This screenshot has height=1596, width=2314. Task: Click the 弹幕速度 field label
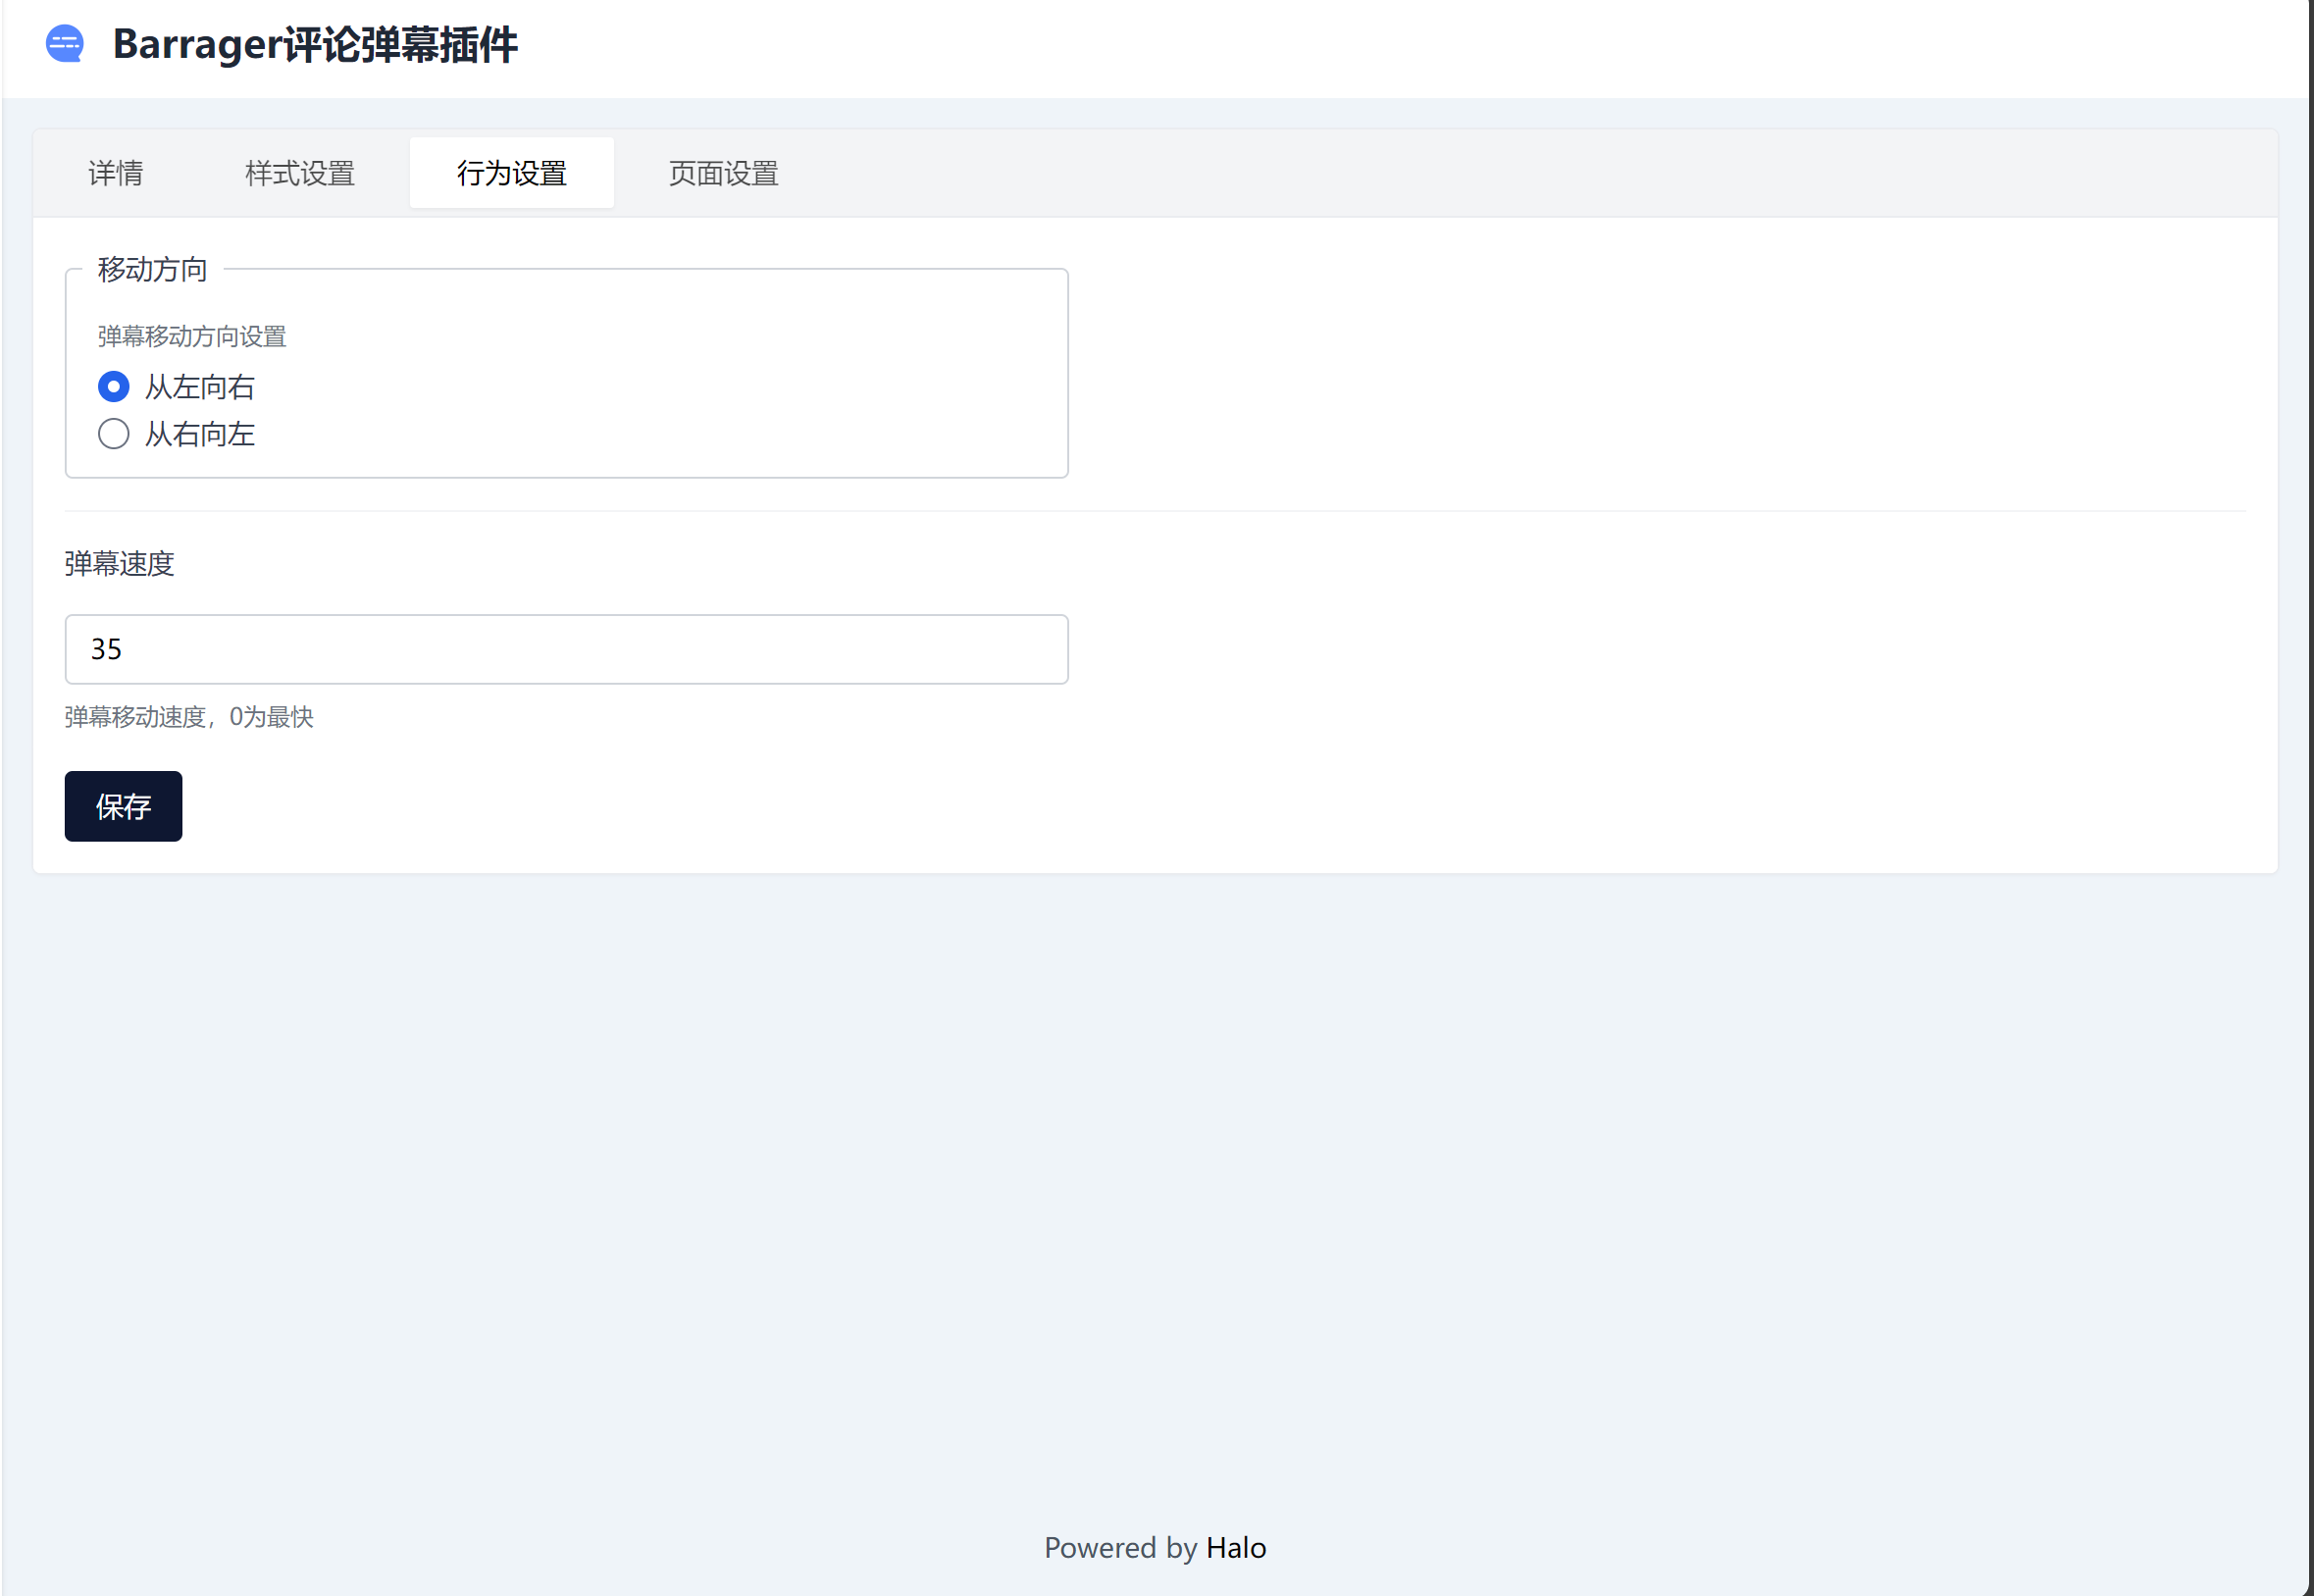pyautogui.click(x=119, y=563)
